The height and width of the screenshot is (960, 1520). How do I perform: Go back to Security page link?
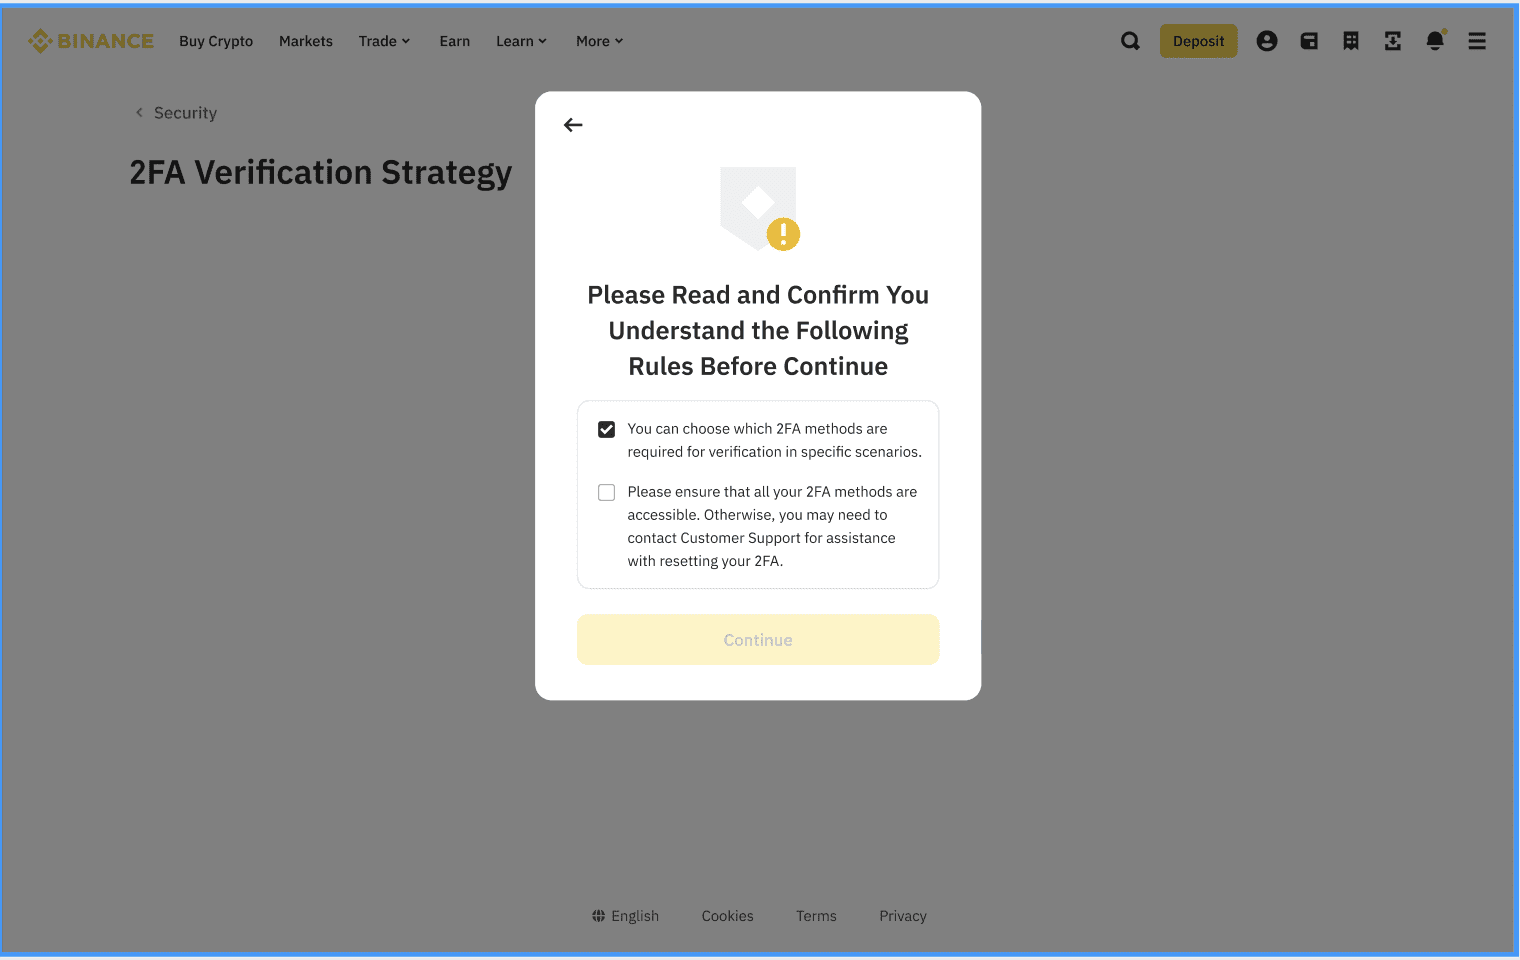pyautogui.click(x=176, y=113)
